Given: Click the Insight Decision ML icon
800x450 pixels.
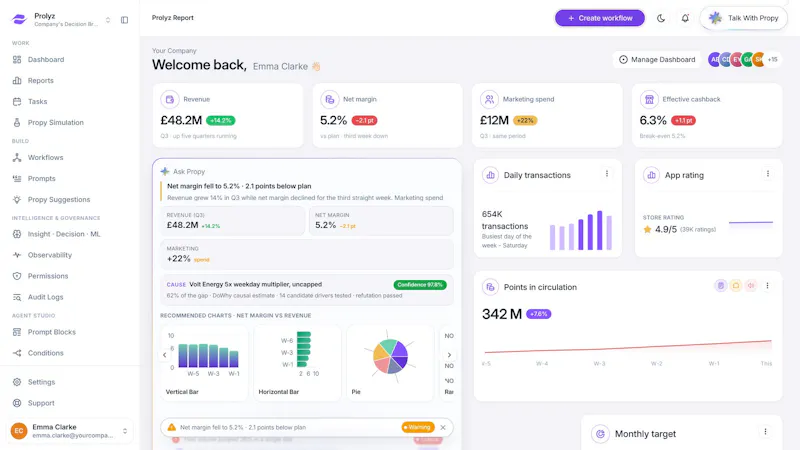Looking at the screenshot, I should click(x=17, y=234).
